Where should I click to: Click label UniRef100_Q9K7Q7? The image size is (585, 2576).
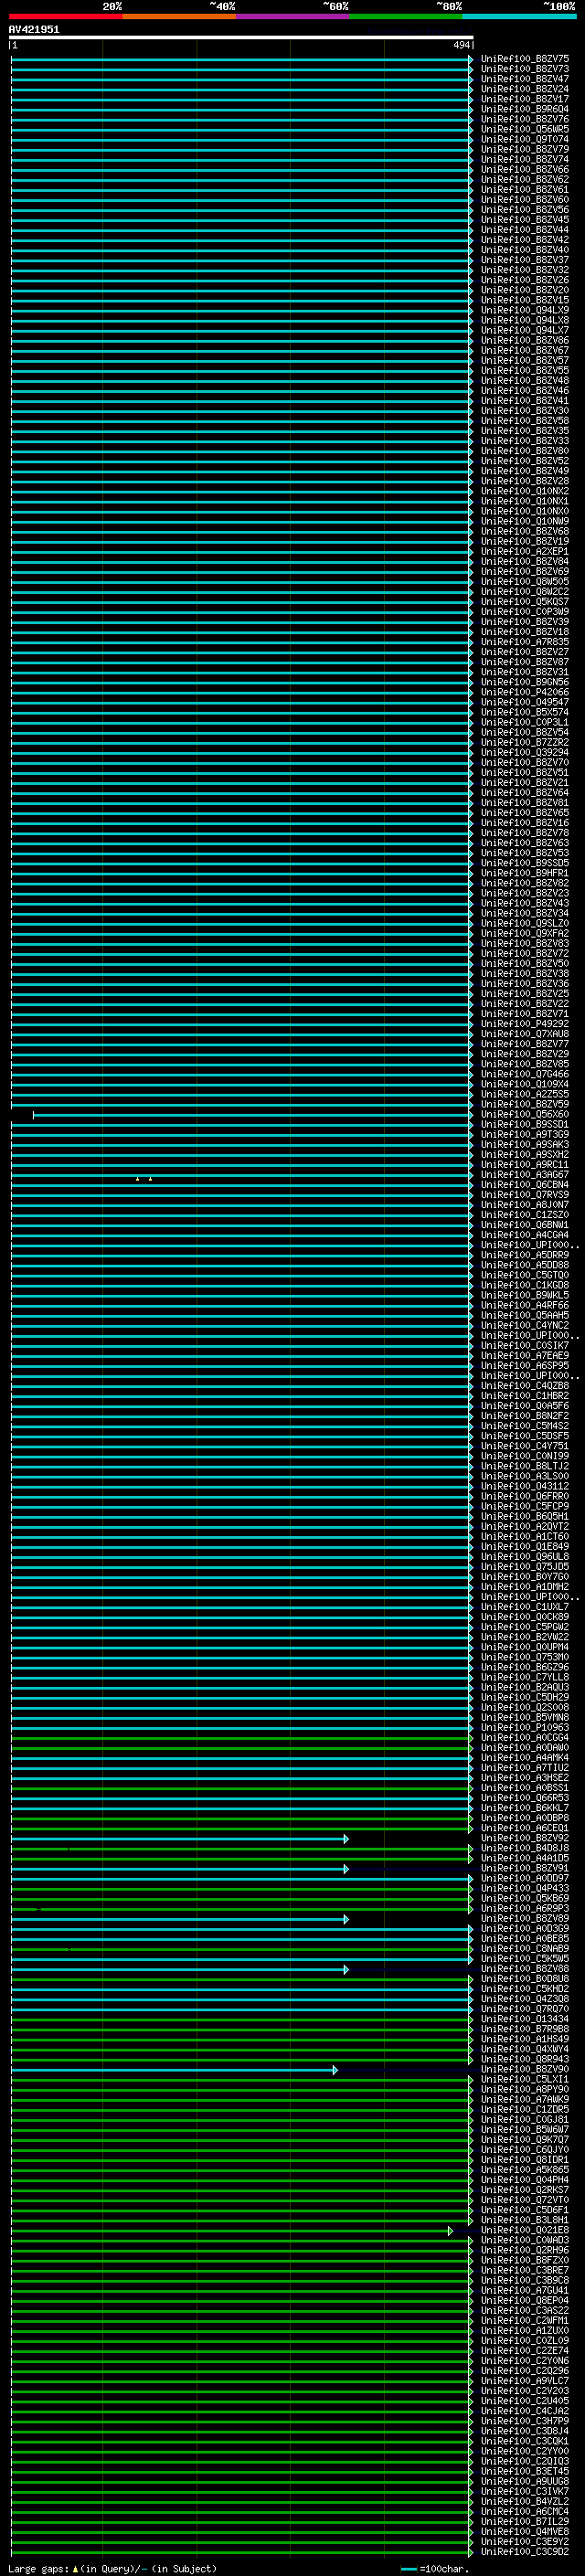click(525, 2139)
